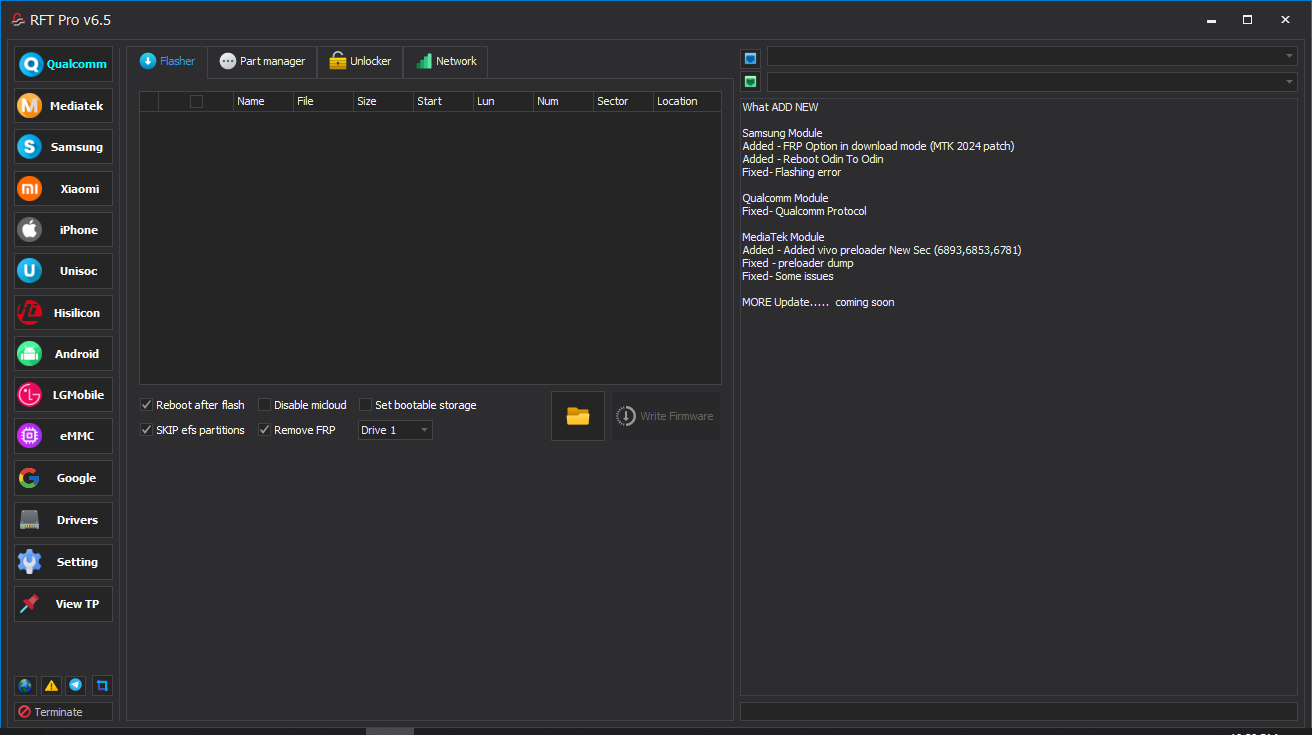Click the blue port icon beside top dropdown
Screen dimensions: 1312x735
click(x=750, y=58)
